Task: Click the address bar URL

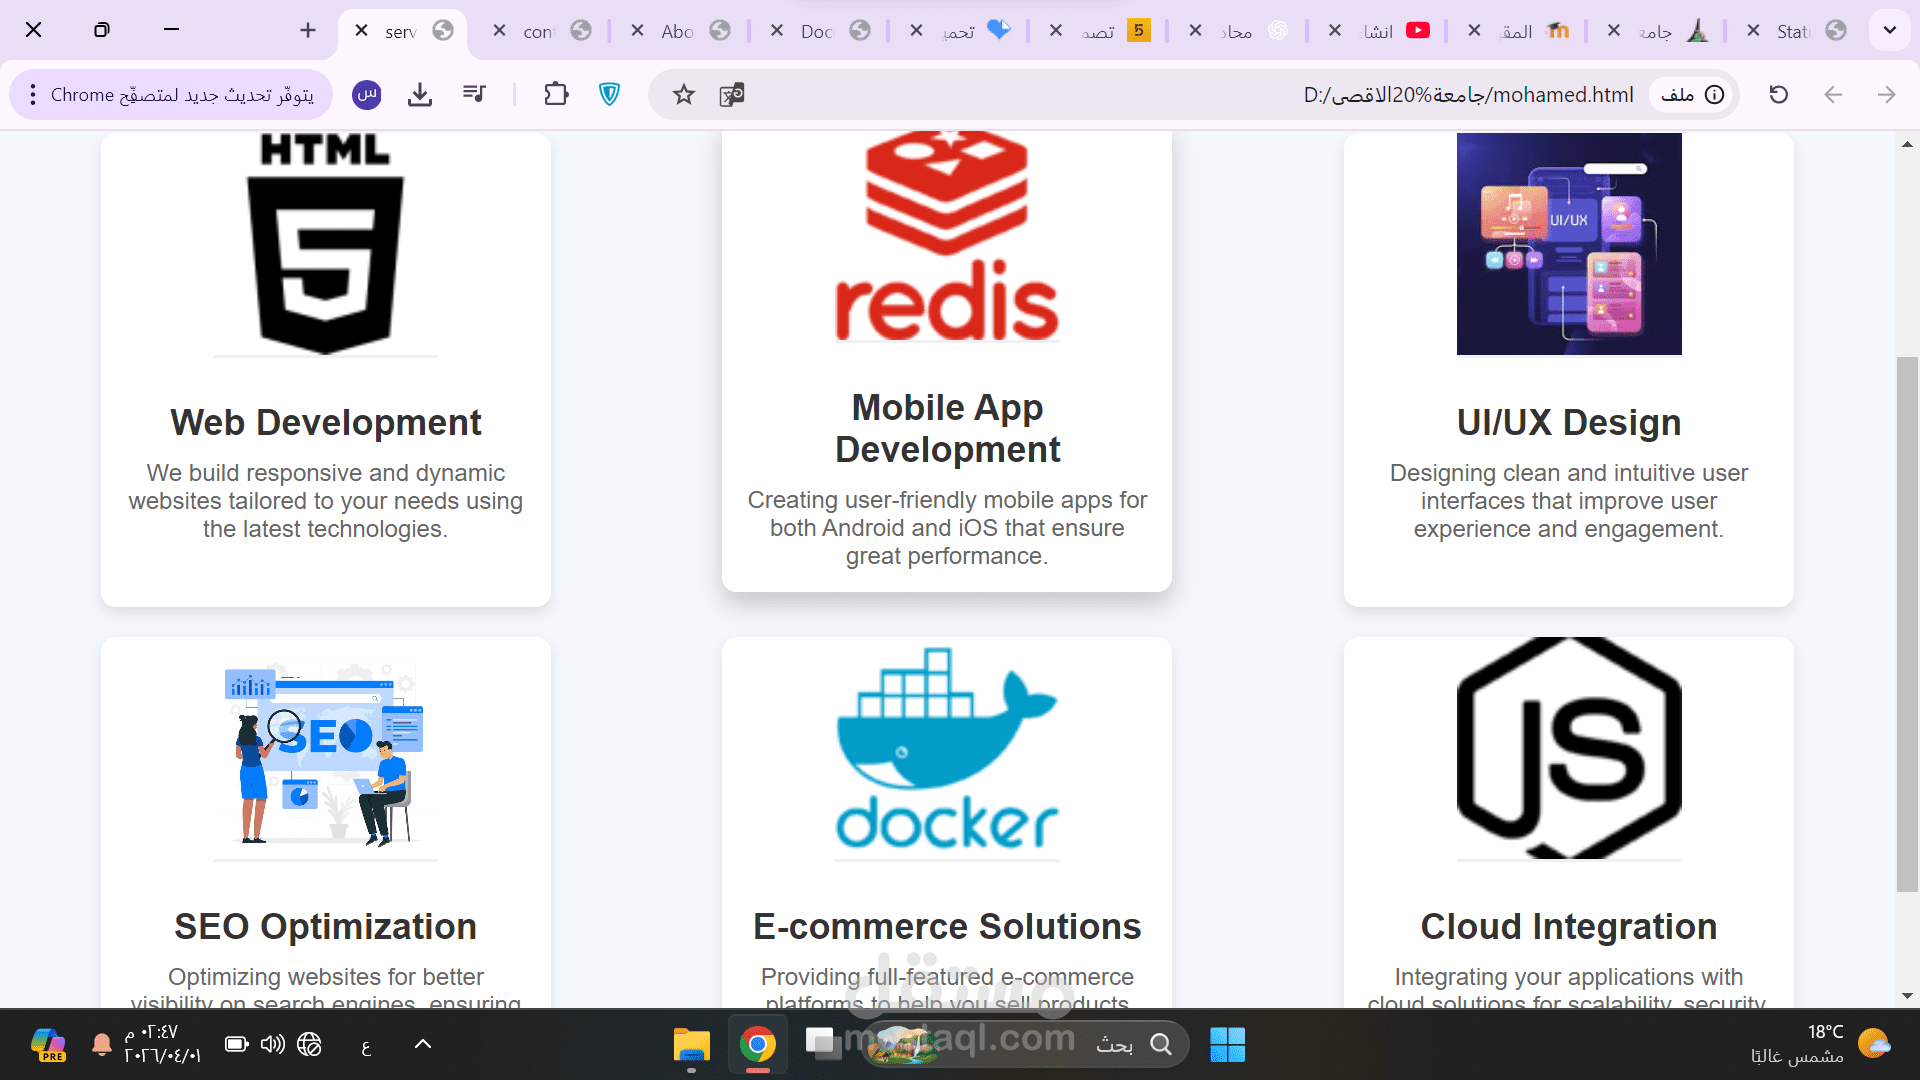Action: pyautogui.click(x=1467, y=95)
